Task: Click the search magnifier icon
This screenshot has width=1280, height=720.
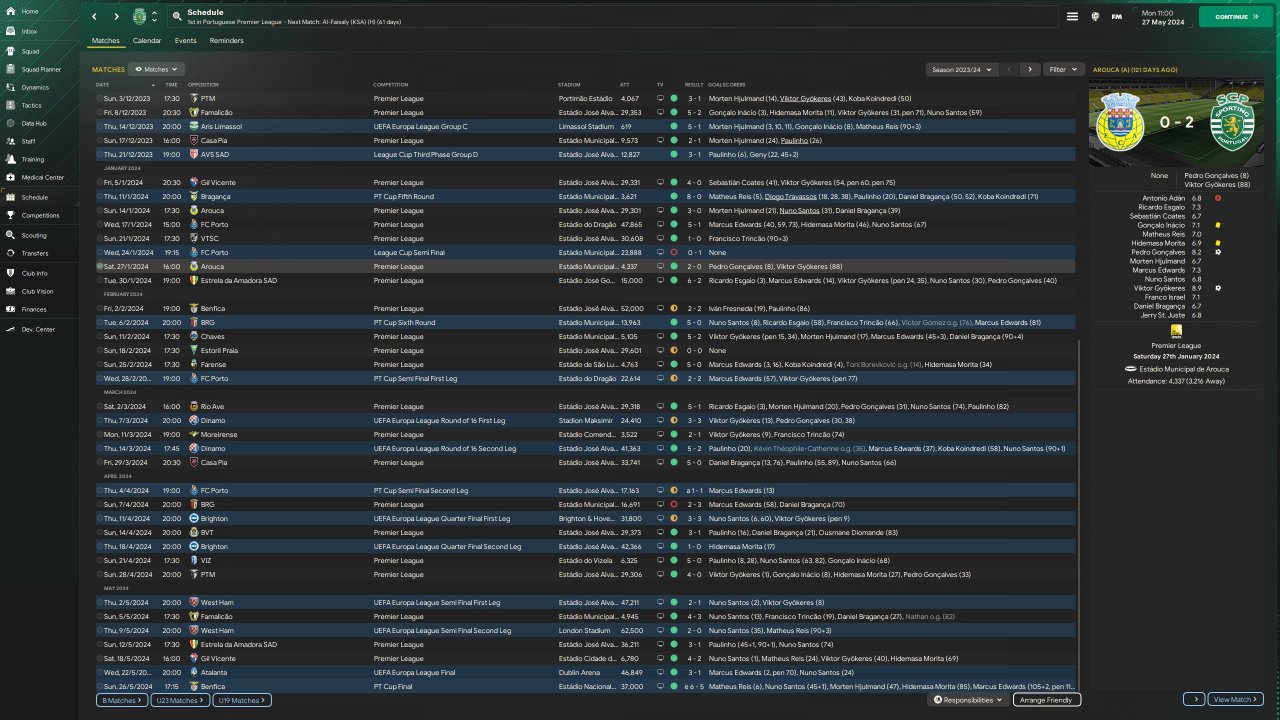Action: coord(177,17)
